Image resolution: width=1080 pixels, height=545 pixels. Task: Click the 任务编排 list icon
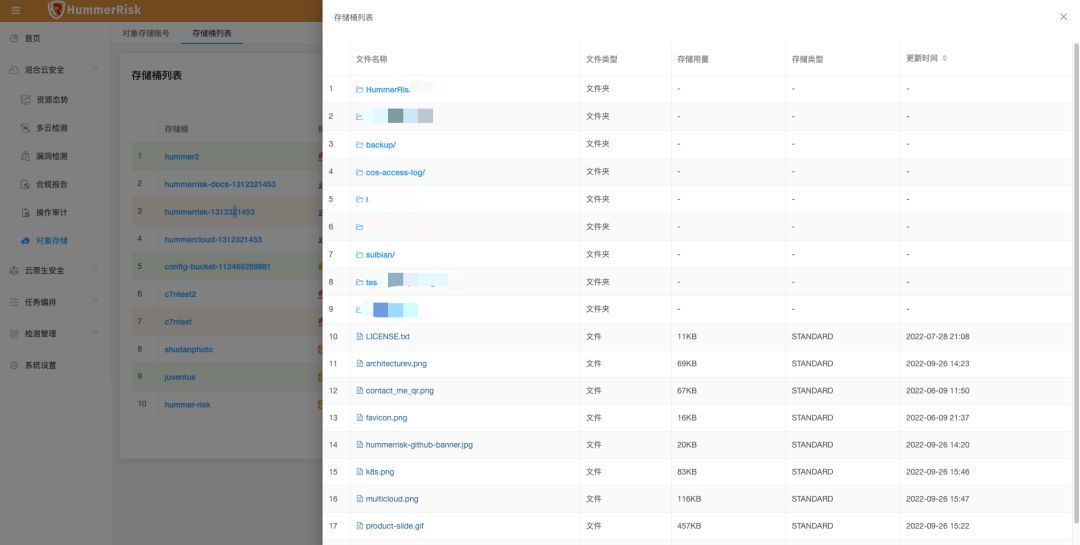[x=14, y=302]
